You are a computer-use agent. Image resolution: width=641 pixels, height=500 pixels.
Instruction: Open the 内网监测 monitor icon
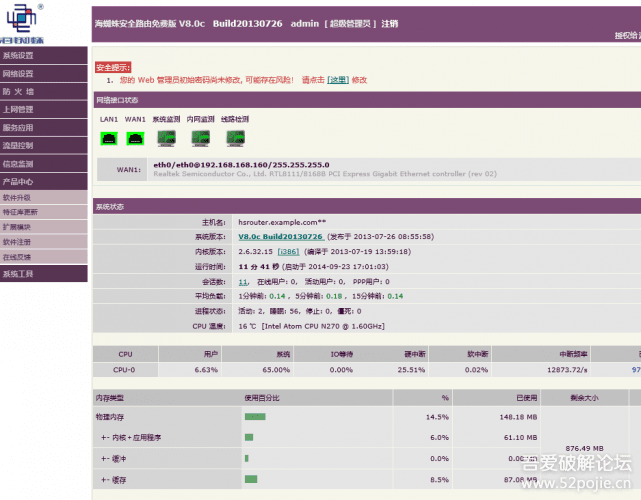pyautogui.click(x=200, y=138)
